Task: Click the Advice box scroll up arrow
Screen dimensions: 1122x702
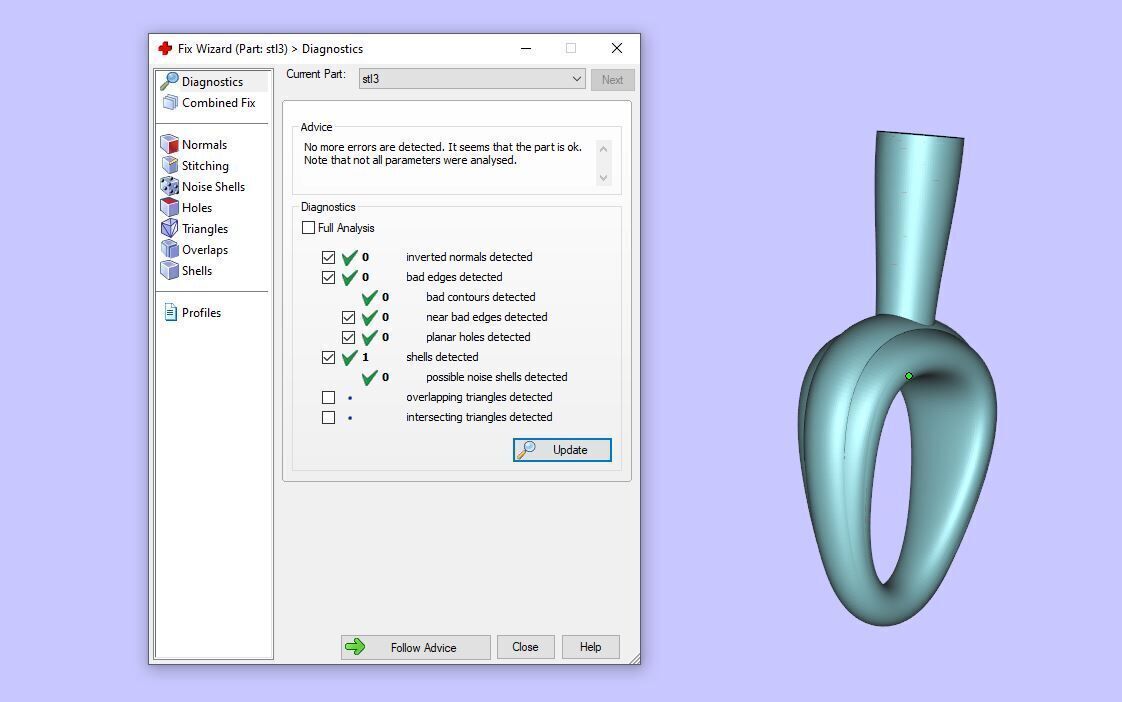Action: click(603, 149)
